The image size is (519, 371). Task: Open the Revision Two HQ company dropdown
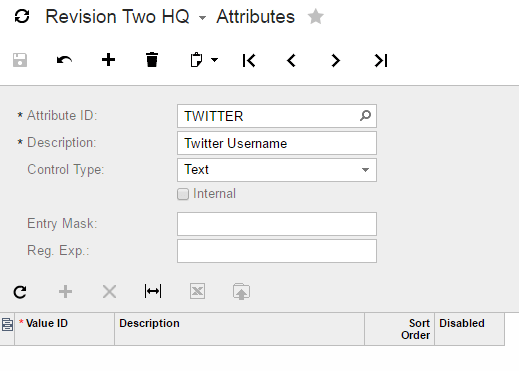[x=202, y=18]
